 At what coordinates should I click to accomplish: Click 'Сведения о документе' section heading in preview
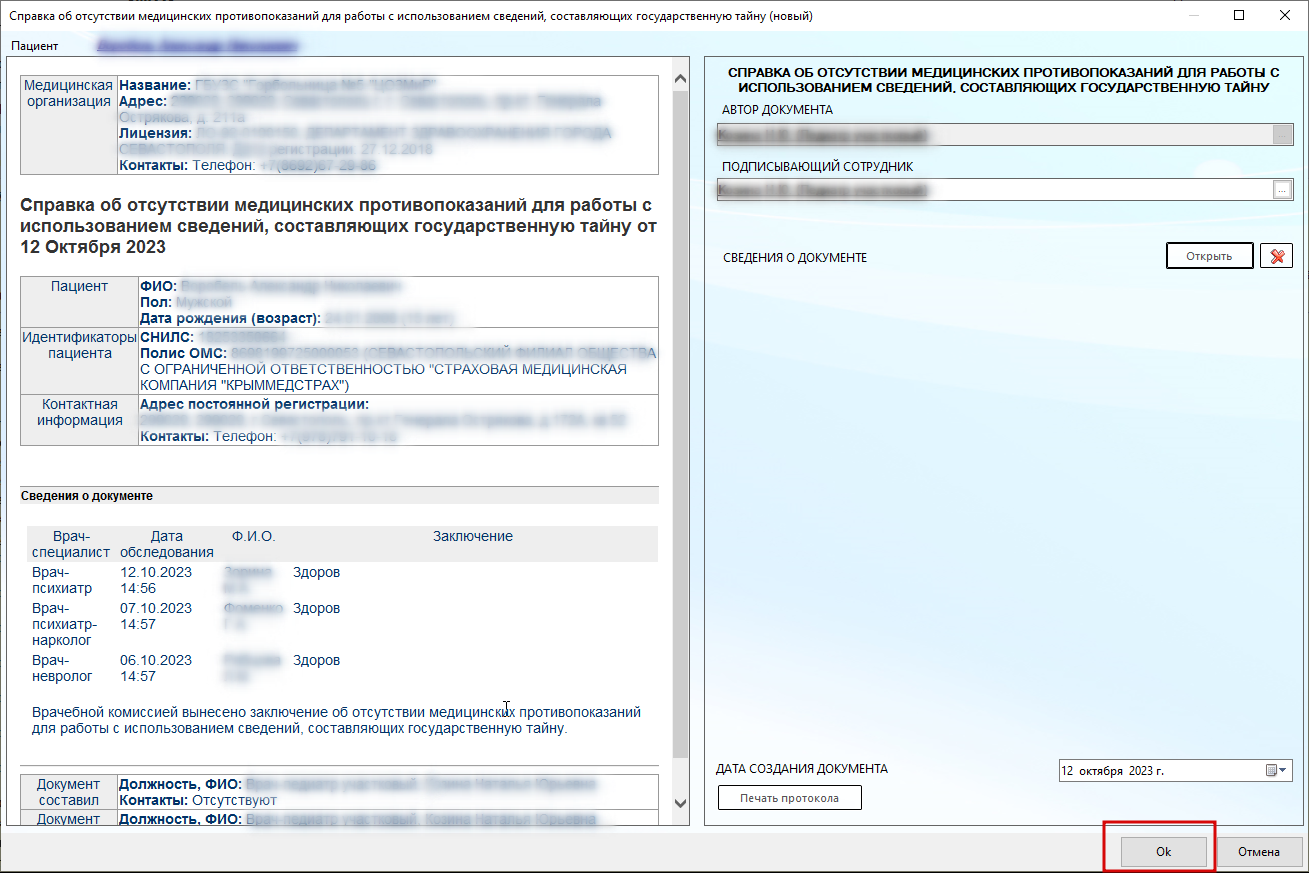click(87, 495)
